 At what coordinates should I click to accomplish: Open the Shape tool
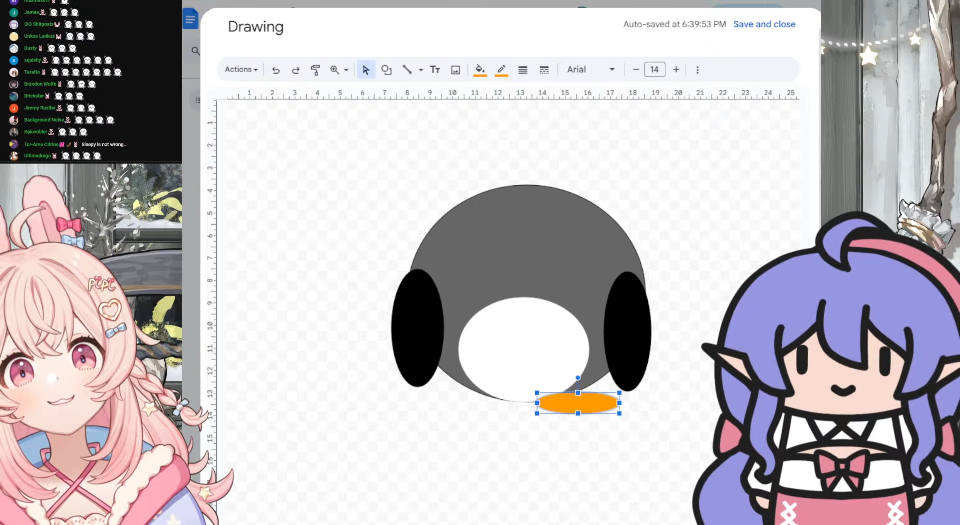(386, 70)
